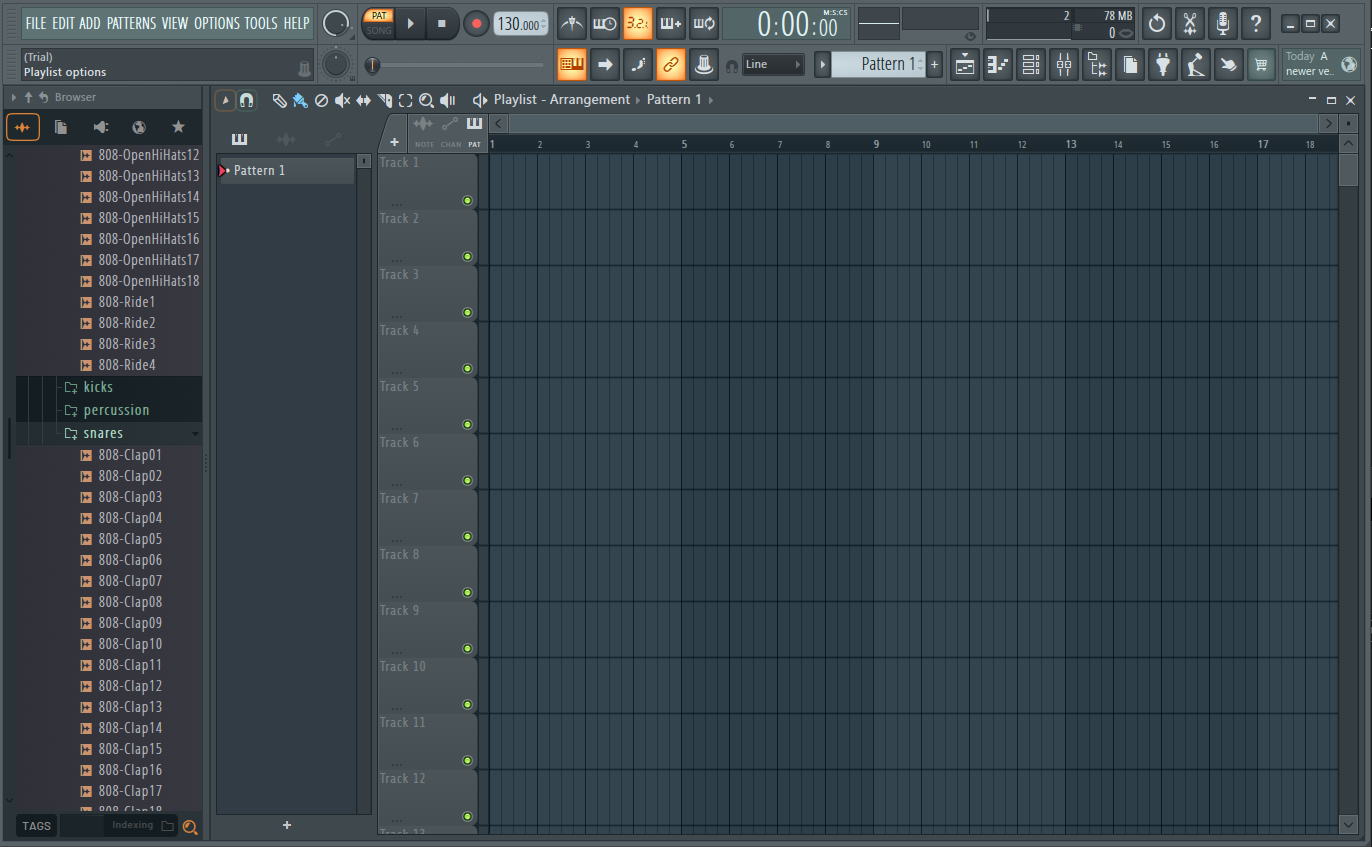Click the copy files icon in toolbar
The width and height of the screenshot is (1372, 847).
tap(1130, 65)
